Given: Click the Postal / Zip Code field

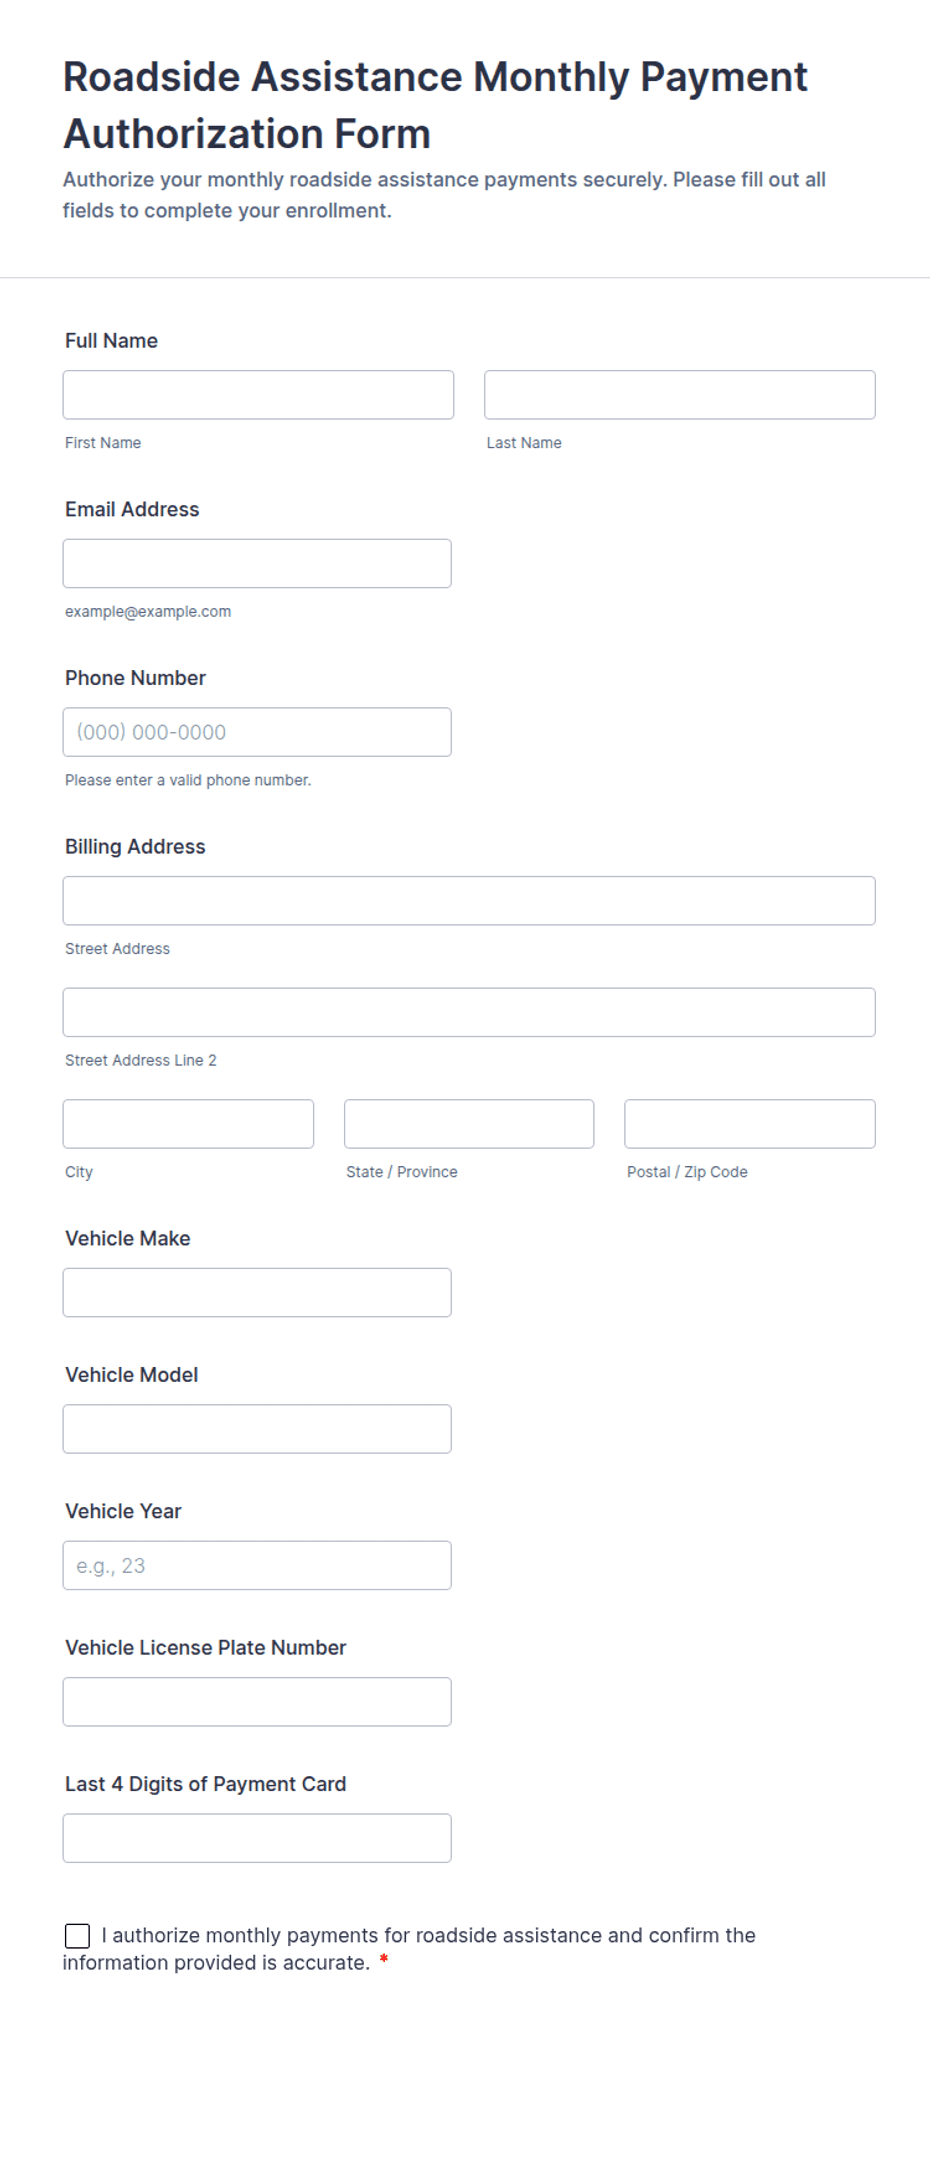Looking at the screenshot, I should click(750, 1124).
